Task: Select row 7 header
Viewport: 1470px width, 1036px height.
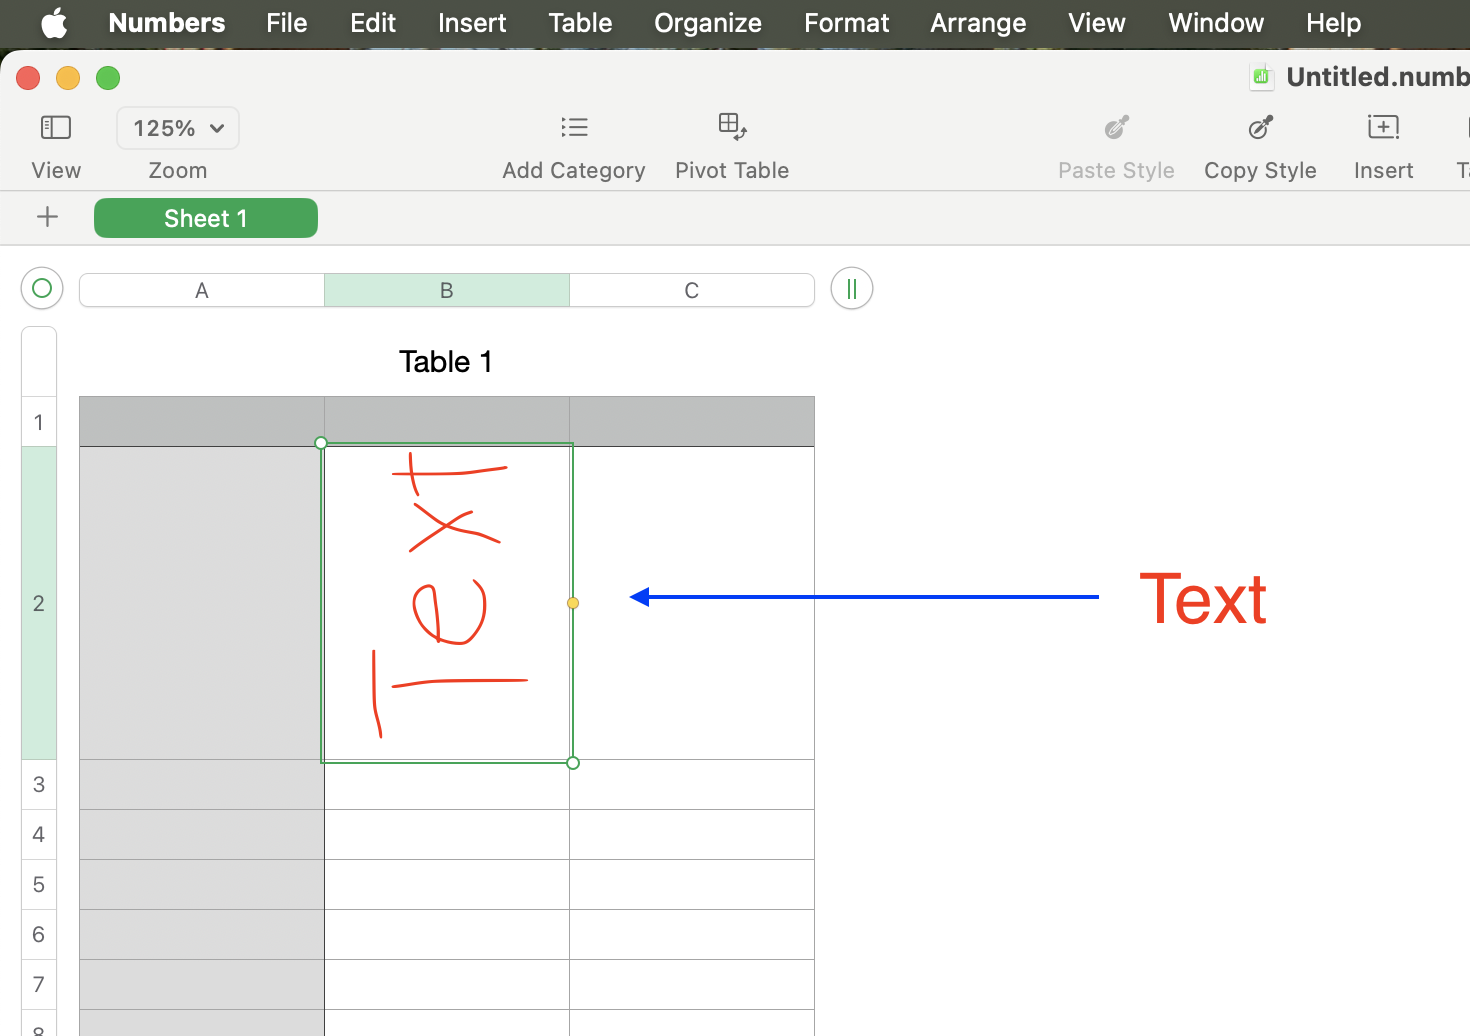Action: [39, 984]
